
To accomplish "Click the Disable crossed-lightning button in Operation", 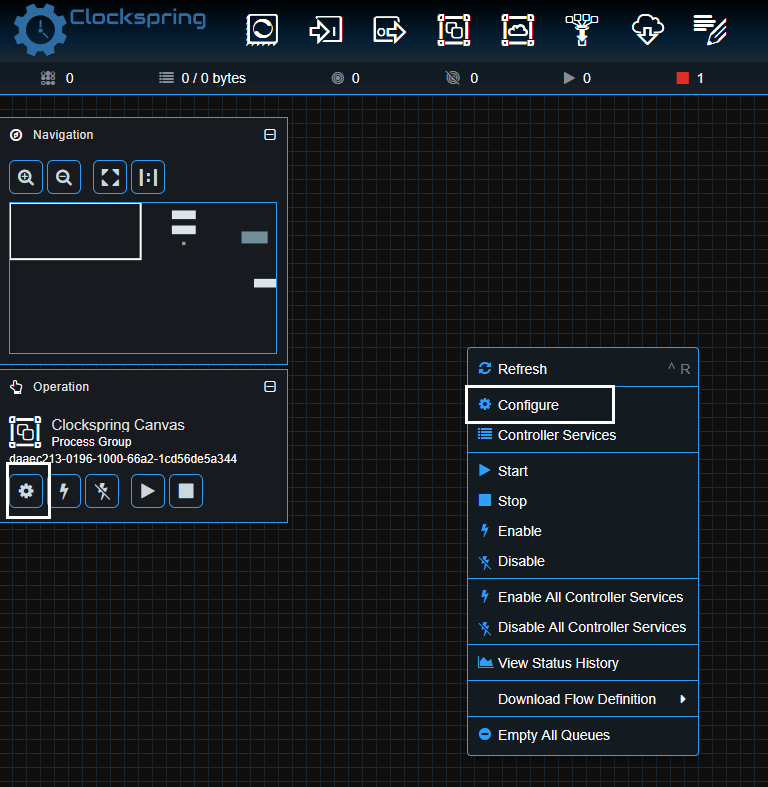I will point(102,491).
